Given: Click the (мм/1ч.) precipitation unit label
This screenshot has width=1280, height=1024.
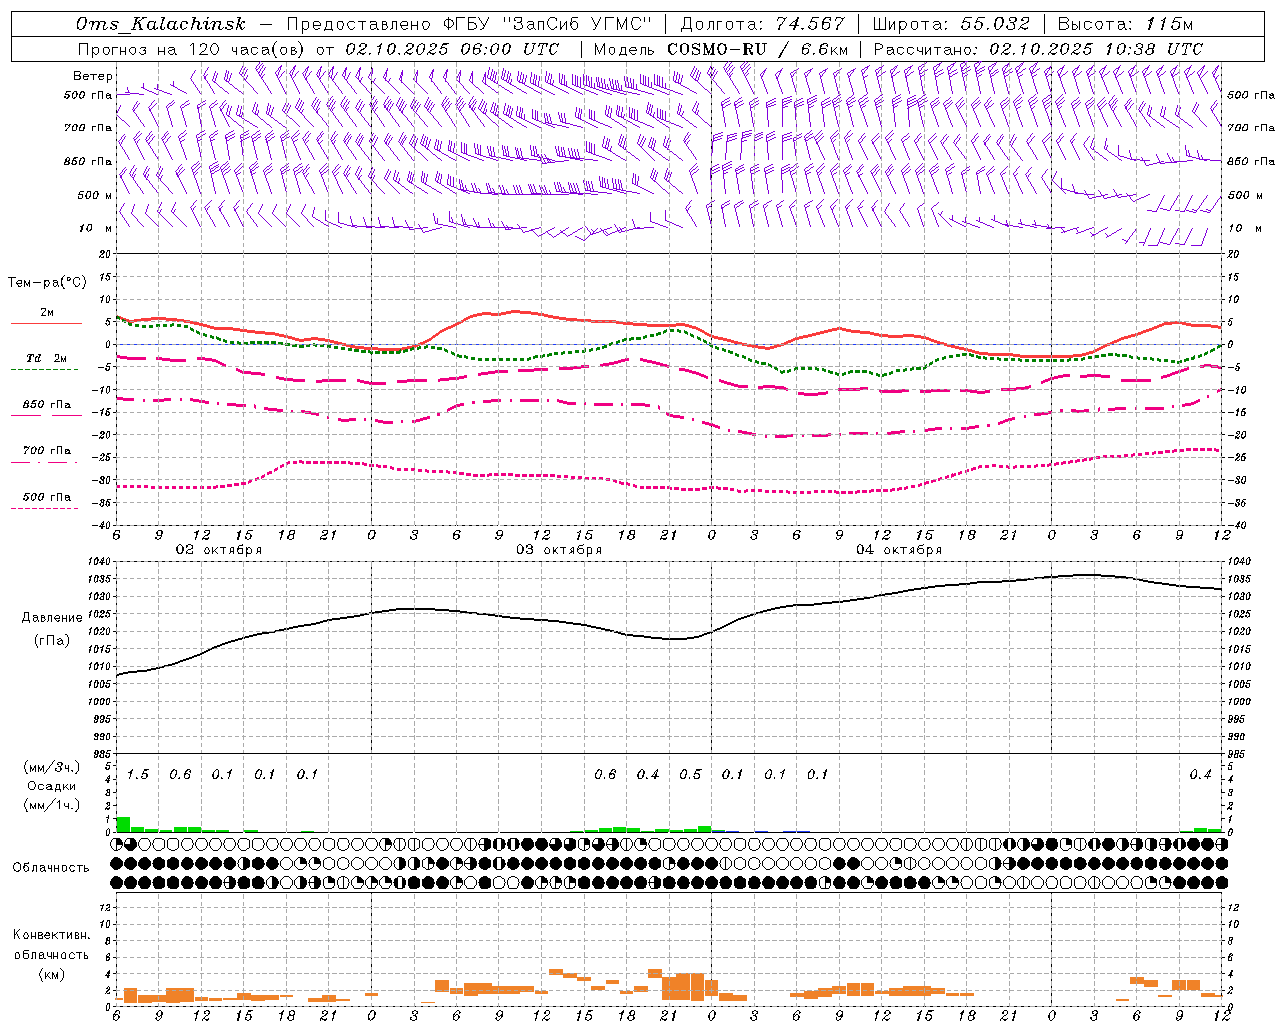Looking at the screenshot, I should [51, 805].
